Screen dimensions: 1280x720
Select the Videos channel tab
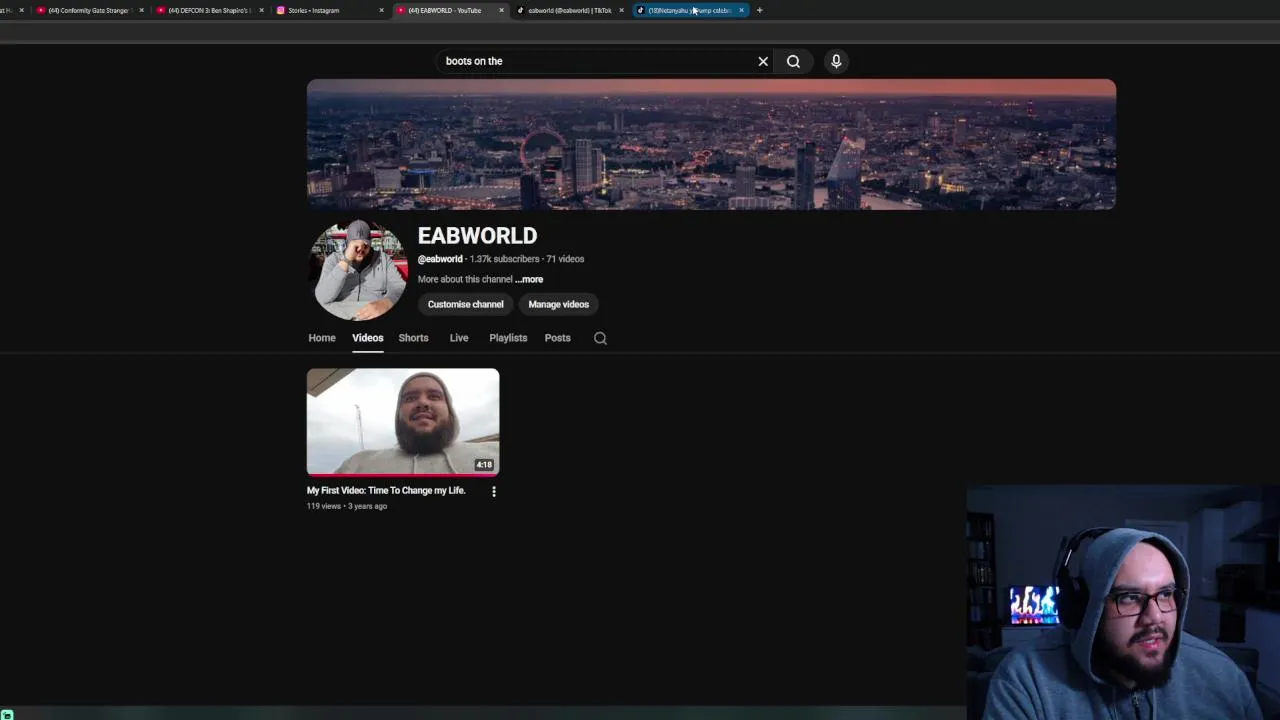pyautogui.click(x=367, y=338)
